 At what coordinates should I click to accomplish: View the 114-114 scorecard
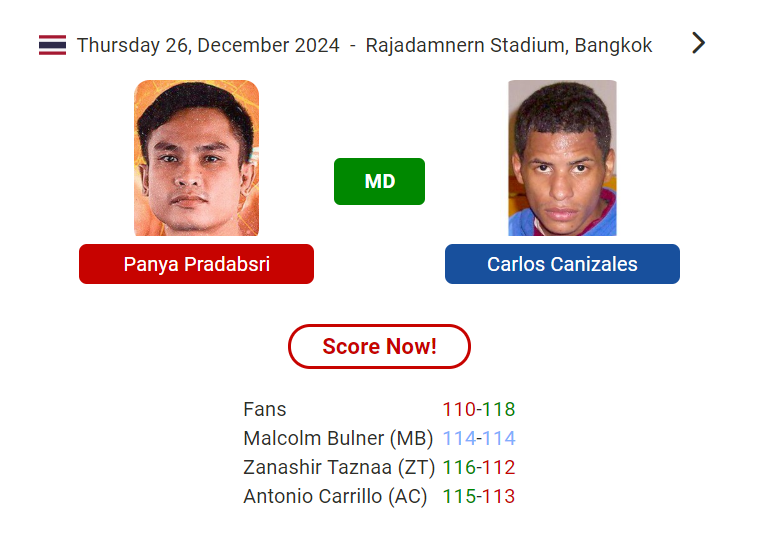coord(479,438)
